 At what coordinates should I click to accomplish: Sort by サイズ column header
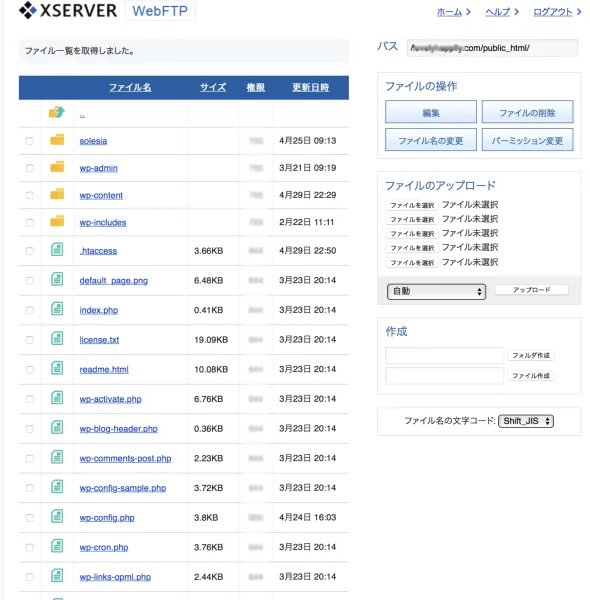[213, 87]
